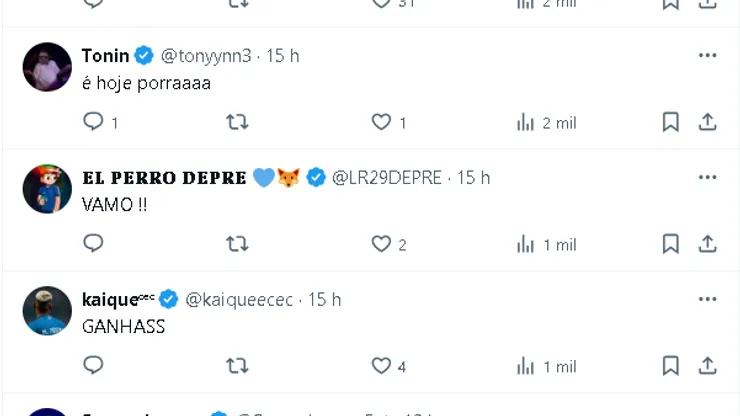The height and width of the screenshot is (416, 740).
Task: Open more options for kaique's tweet
Action: pos(708,299)
